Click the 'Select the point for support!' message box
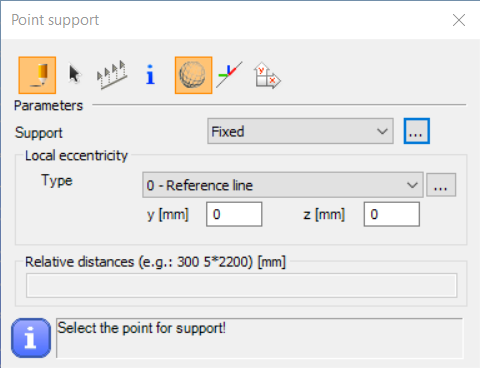The height and width of the screenshot is (368, 480). pyautogui.click(x=260, y=338)
